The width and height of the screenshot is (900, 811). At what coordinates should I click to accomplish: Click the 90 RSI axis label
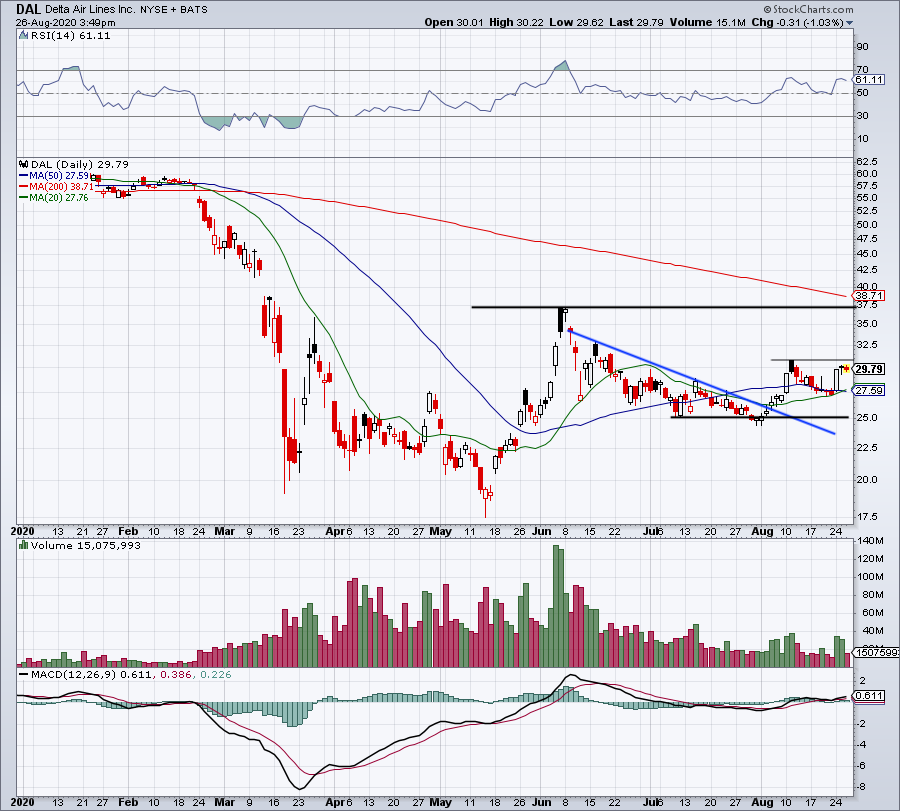(x=863, y=46)
